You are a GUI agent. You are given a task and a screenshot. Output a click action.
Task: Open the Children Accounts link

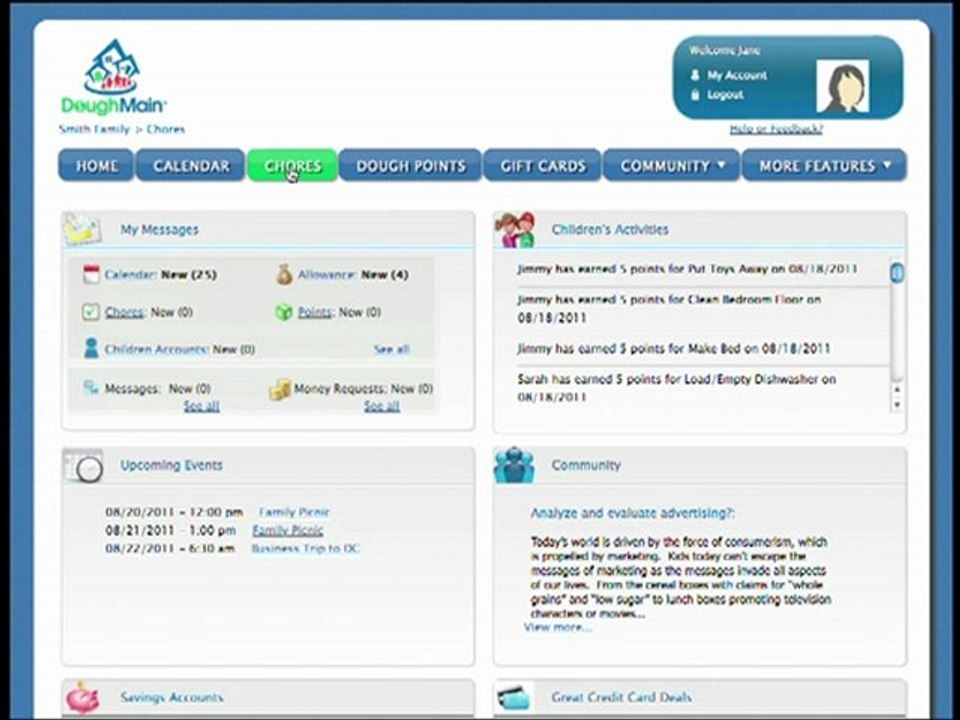pos(156,349)
